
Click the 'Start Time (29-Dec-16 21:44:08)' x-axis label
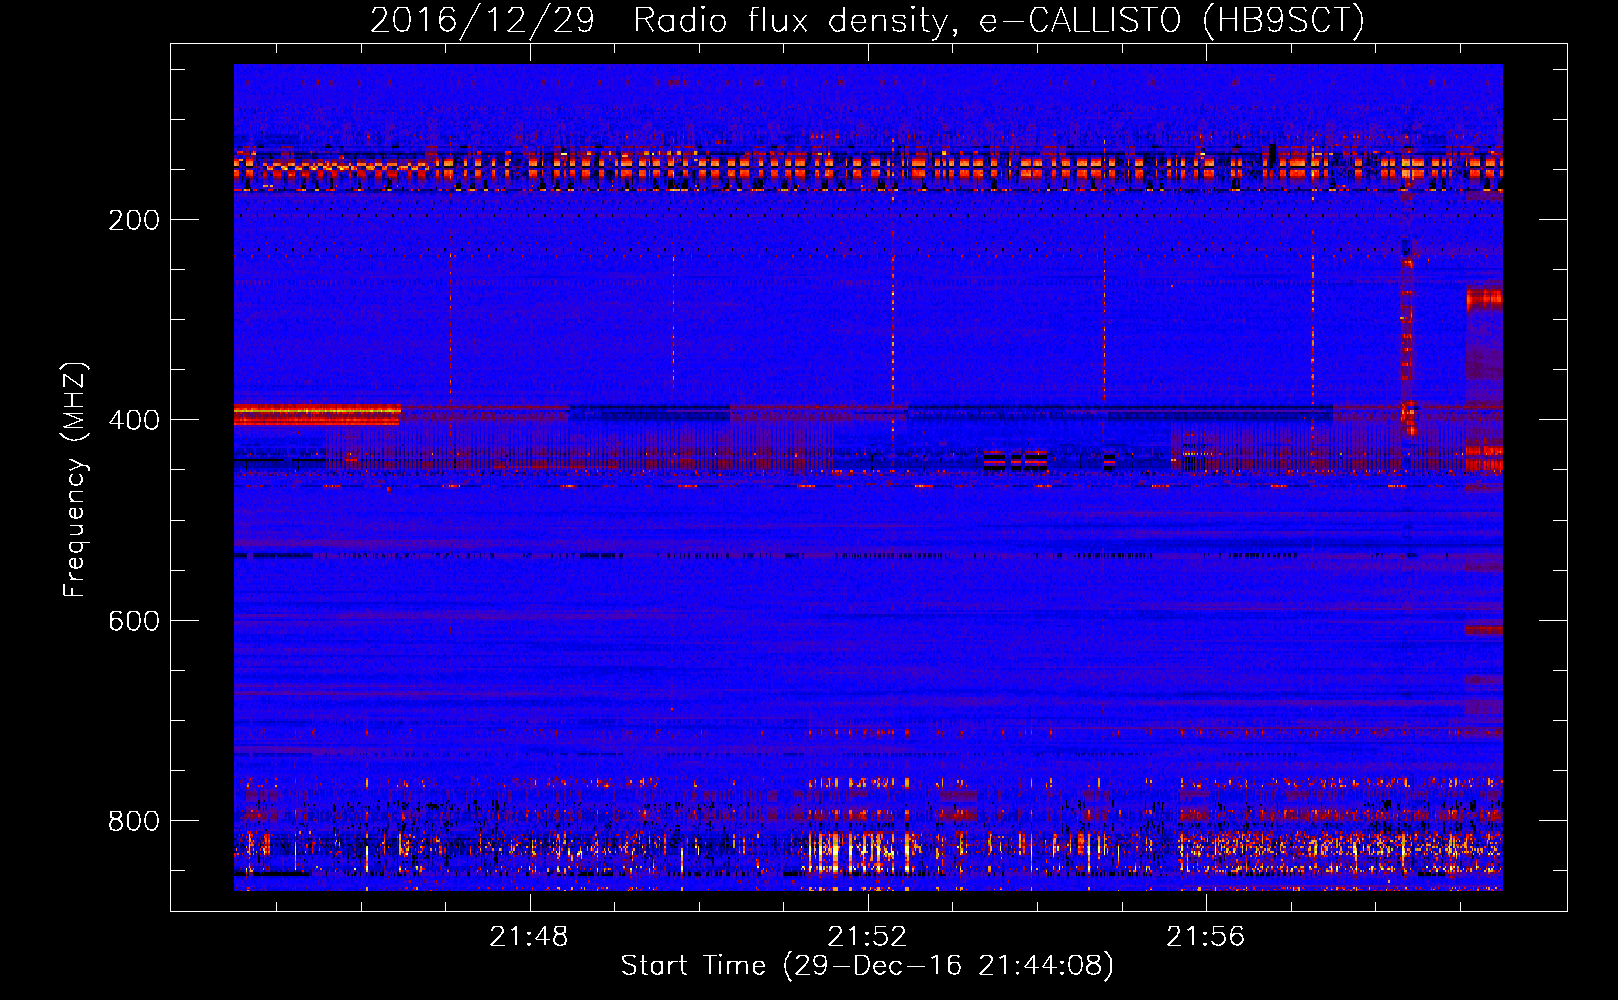coord(867,966)
